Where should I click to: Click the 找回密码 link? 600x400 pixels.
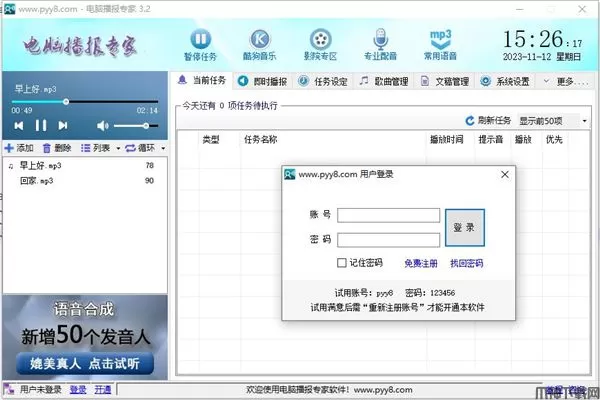click(x=467, y=263)
